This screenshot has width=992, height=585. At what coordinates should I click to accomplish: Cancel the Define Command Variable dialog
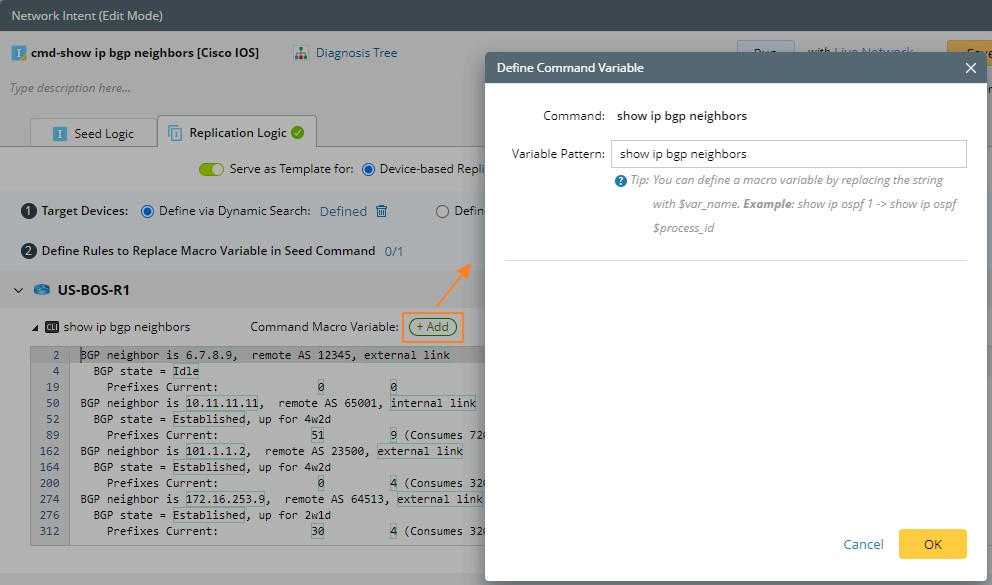coord(863,545)
